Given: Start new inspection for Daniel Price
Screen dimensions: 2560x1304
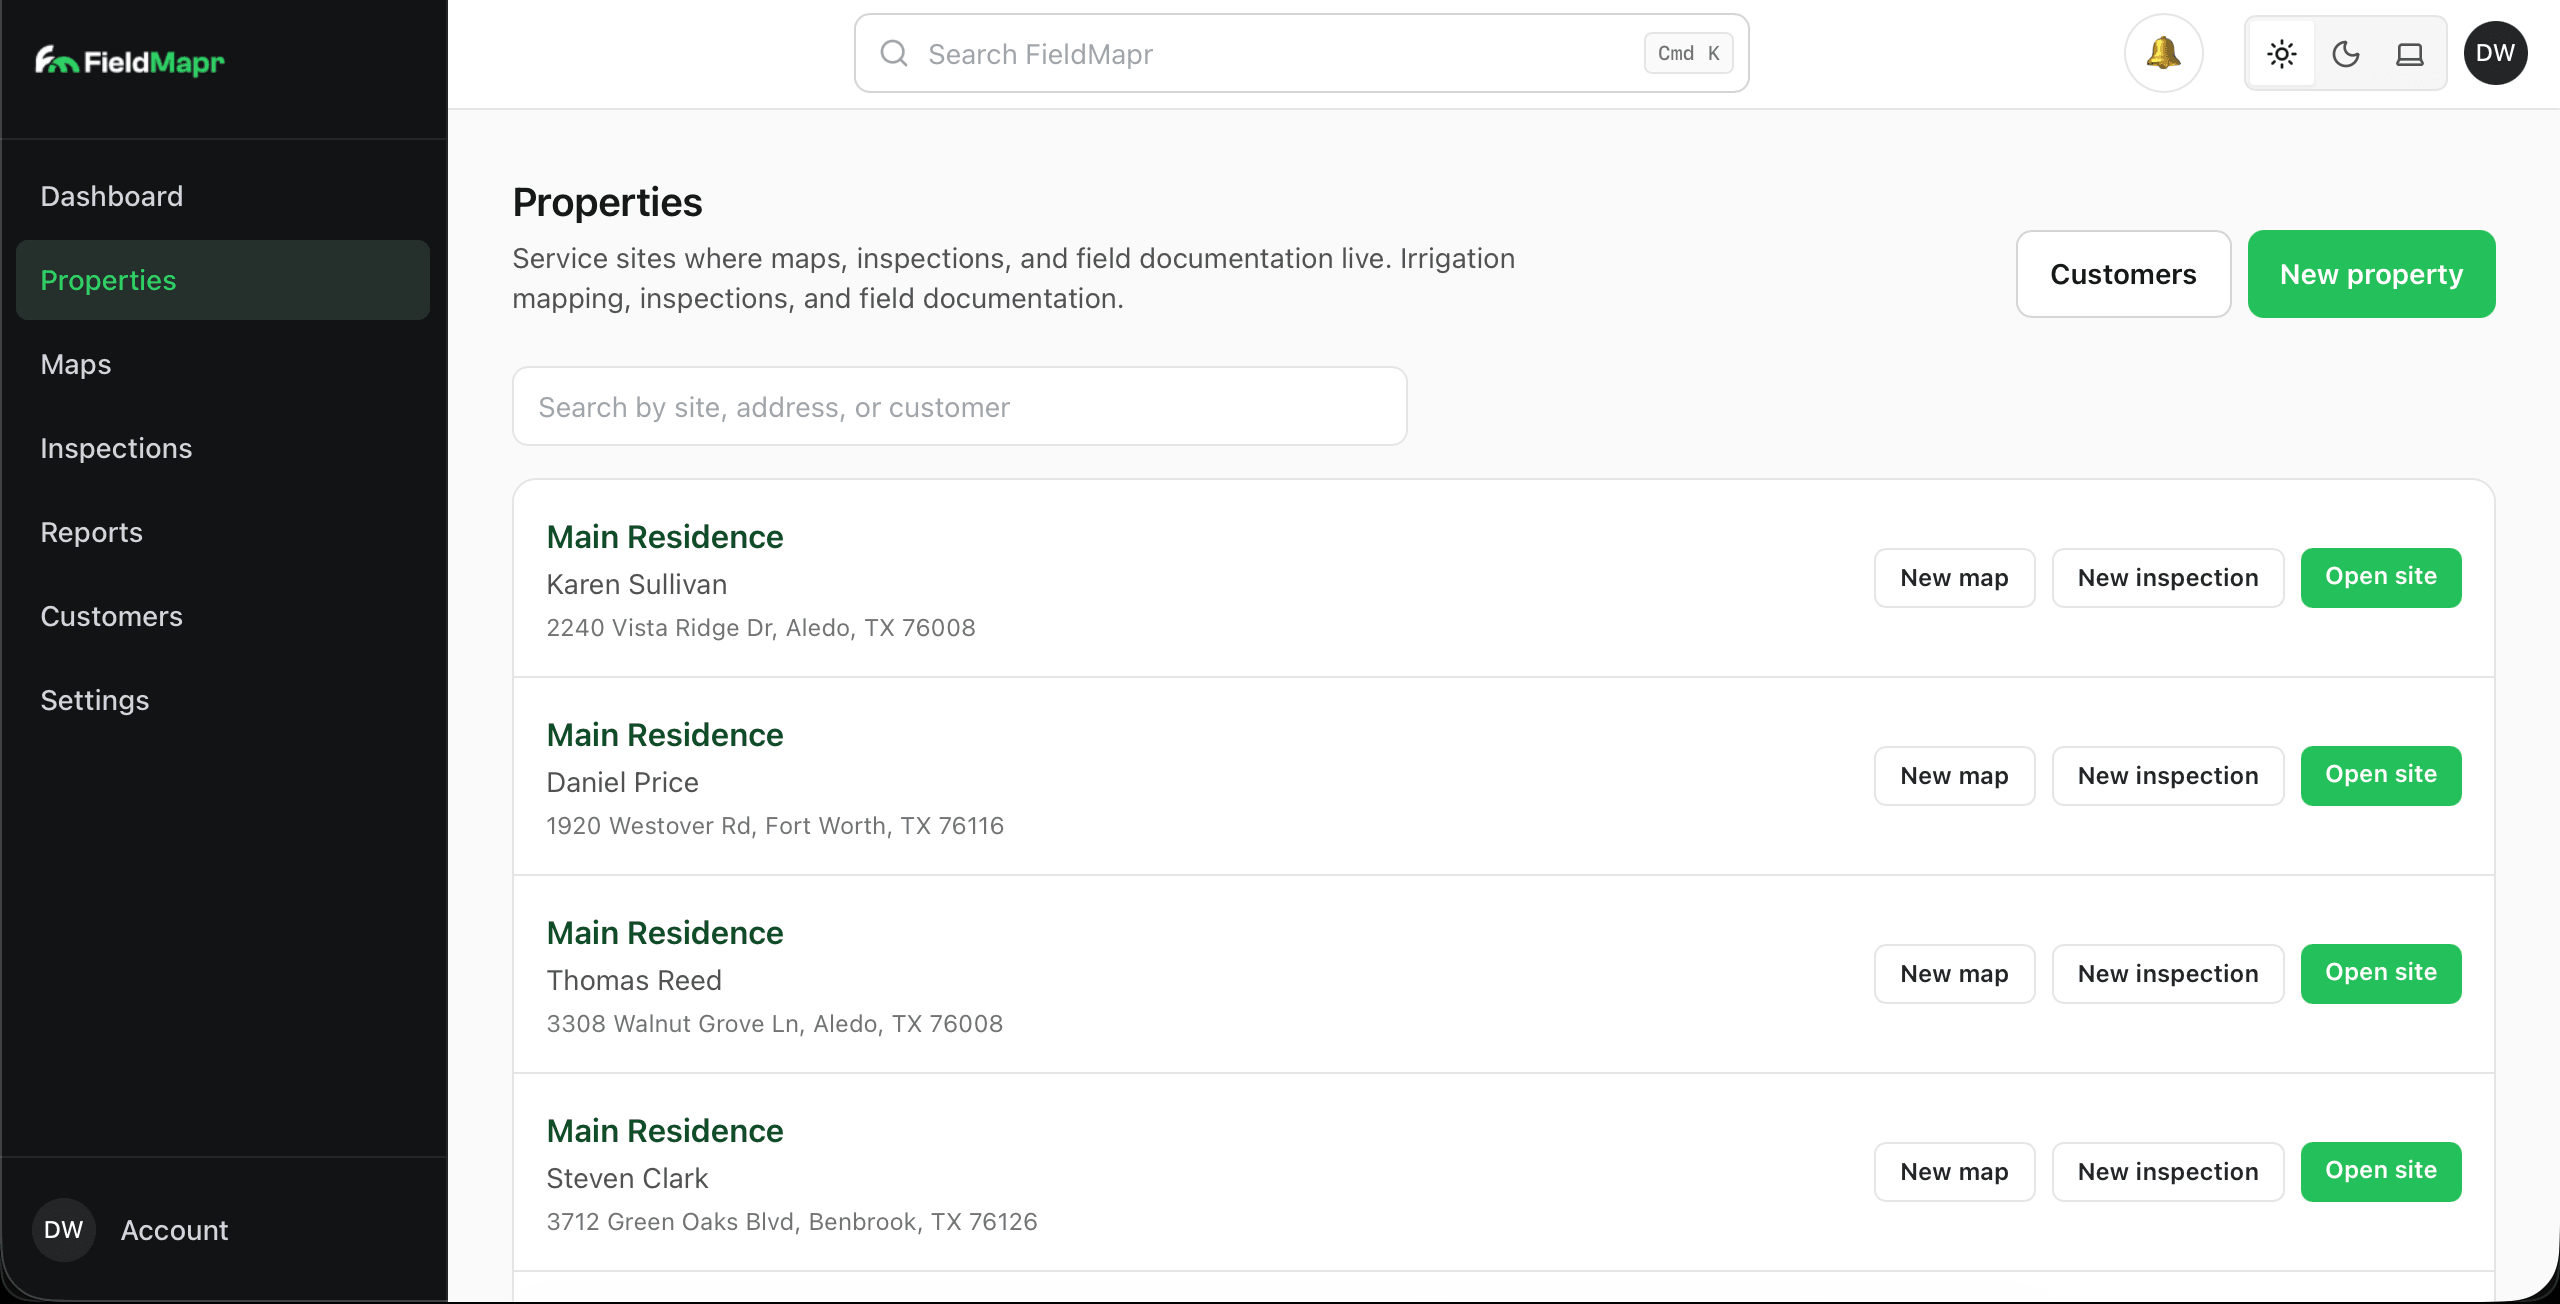Looking at the screenshot, I should 2168,775.
